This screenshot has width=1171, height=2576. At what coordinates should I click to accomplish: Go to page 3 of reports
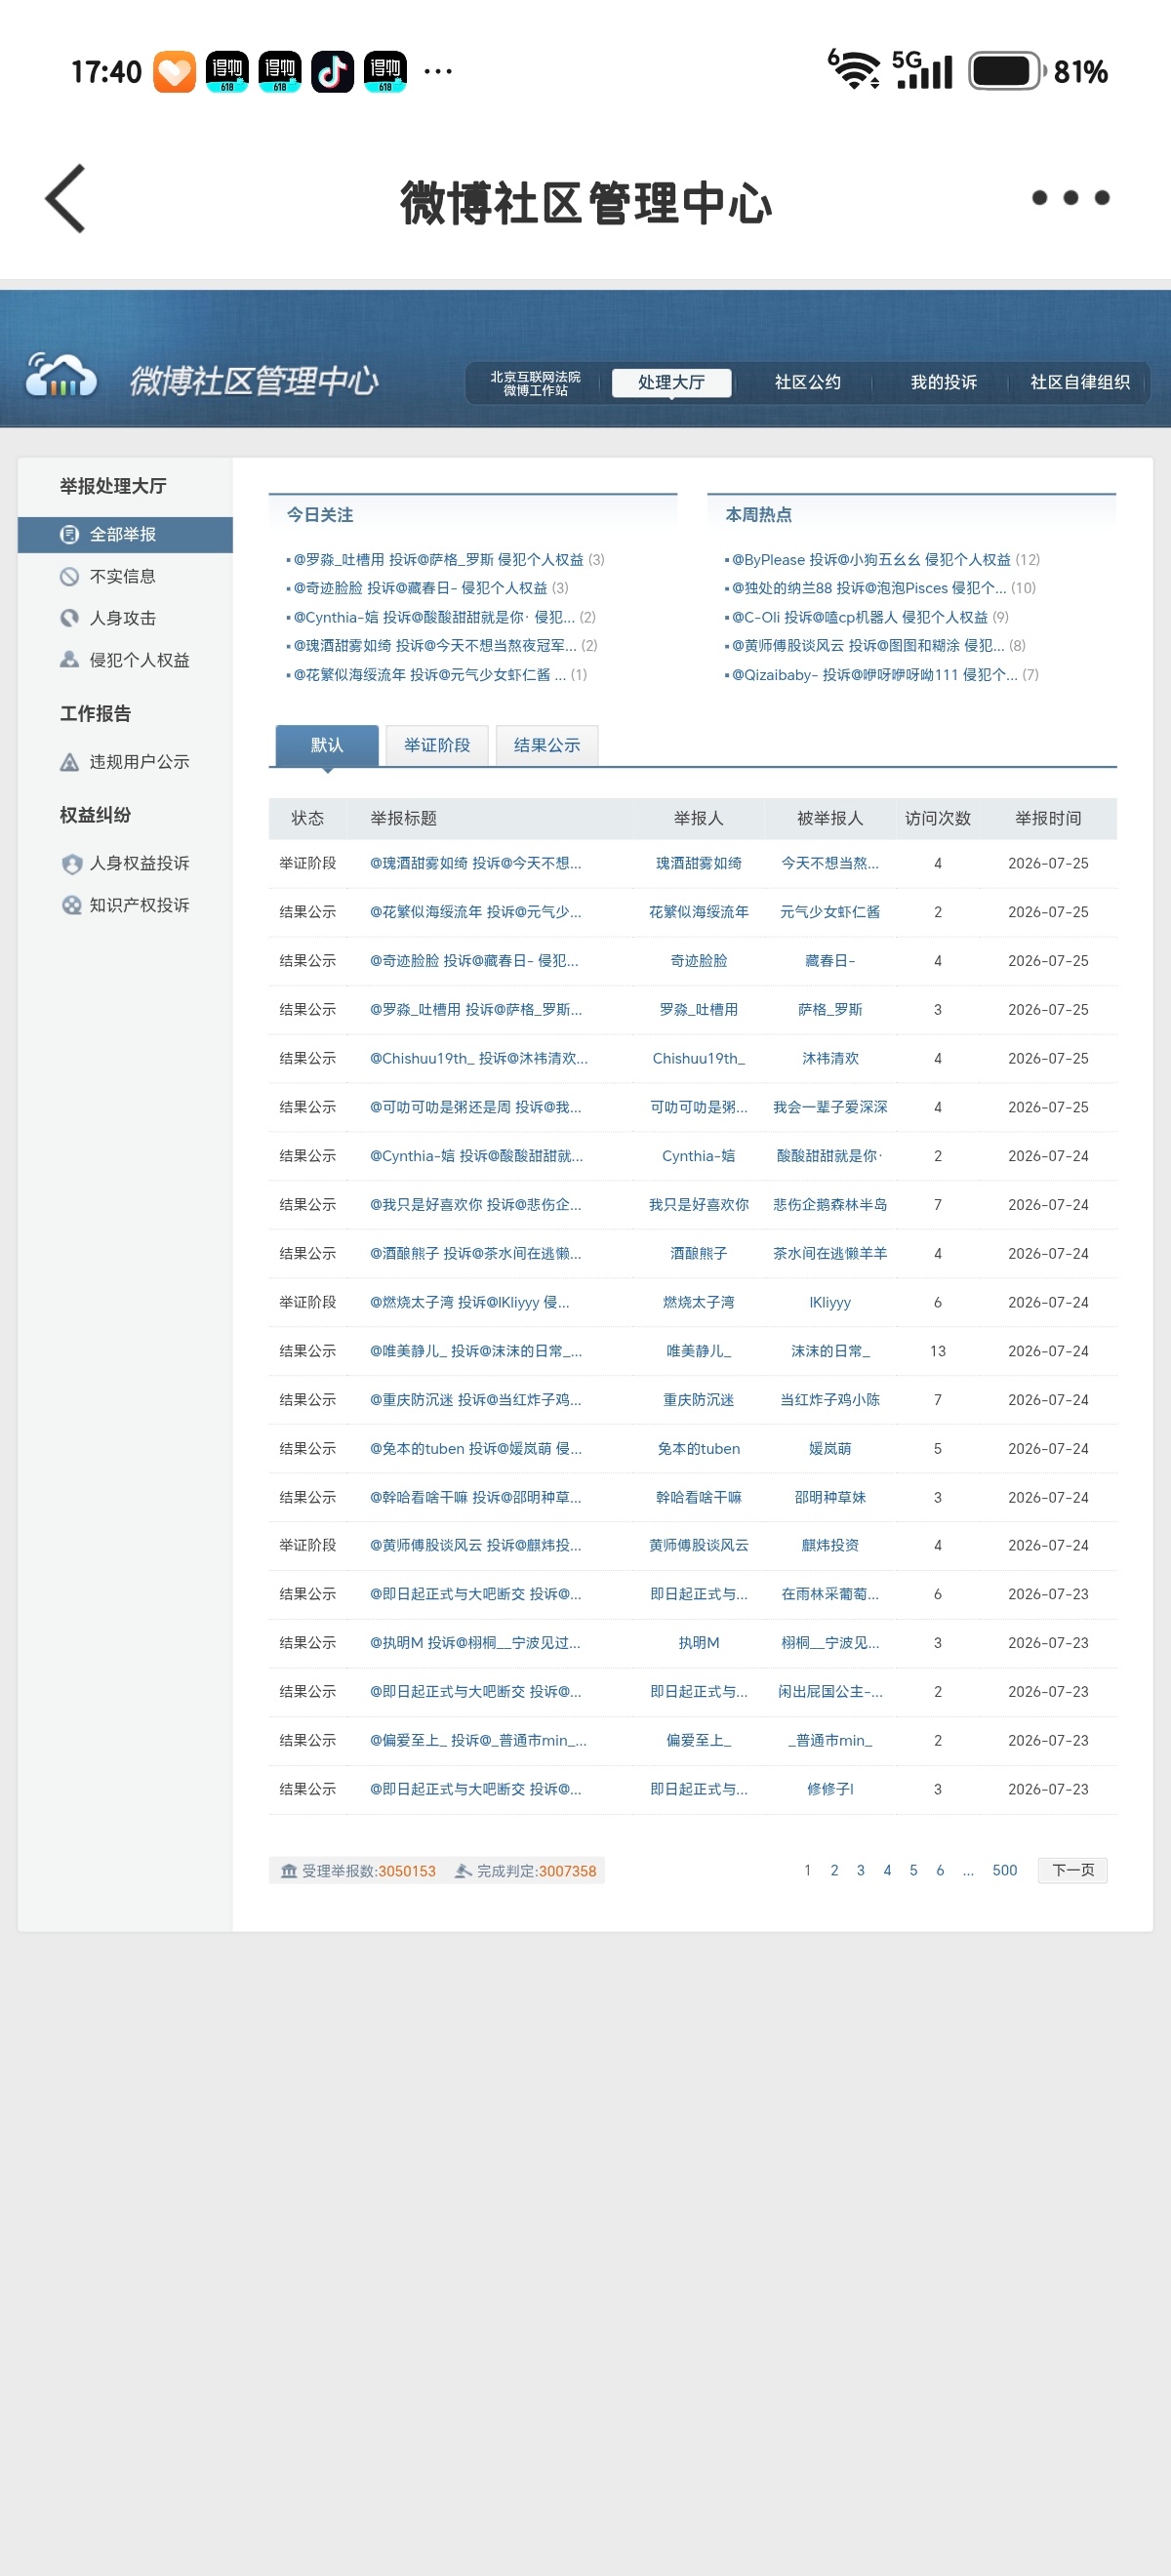pyautogui.click(x=860, y=1871)
